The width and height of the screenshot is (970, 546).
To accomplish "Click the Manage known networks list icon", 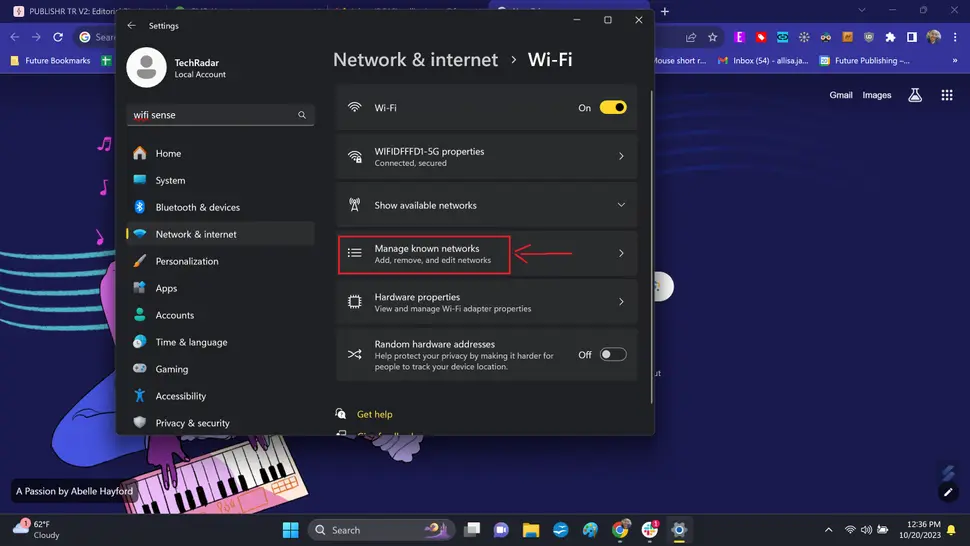I will coord(354,253).
